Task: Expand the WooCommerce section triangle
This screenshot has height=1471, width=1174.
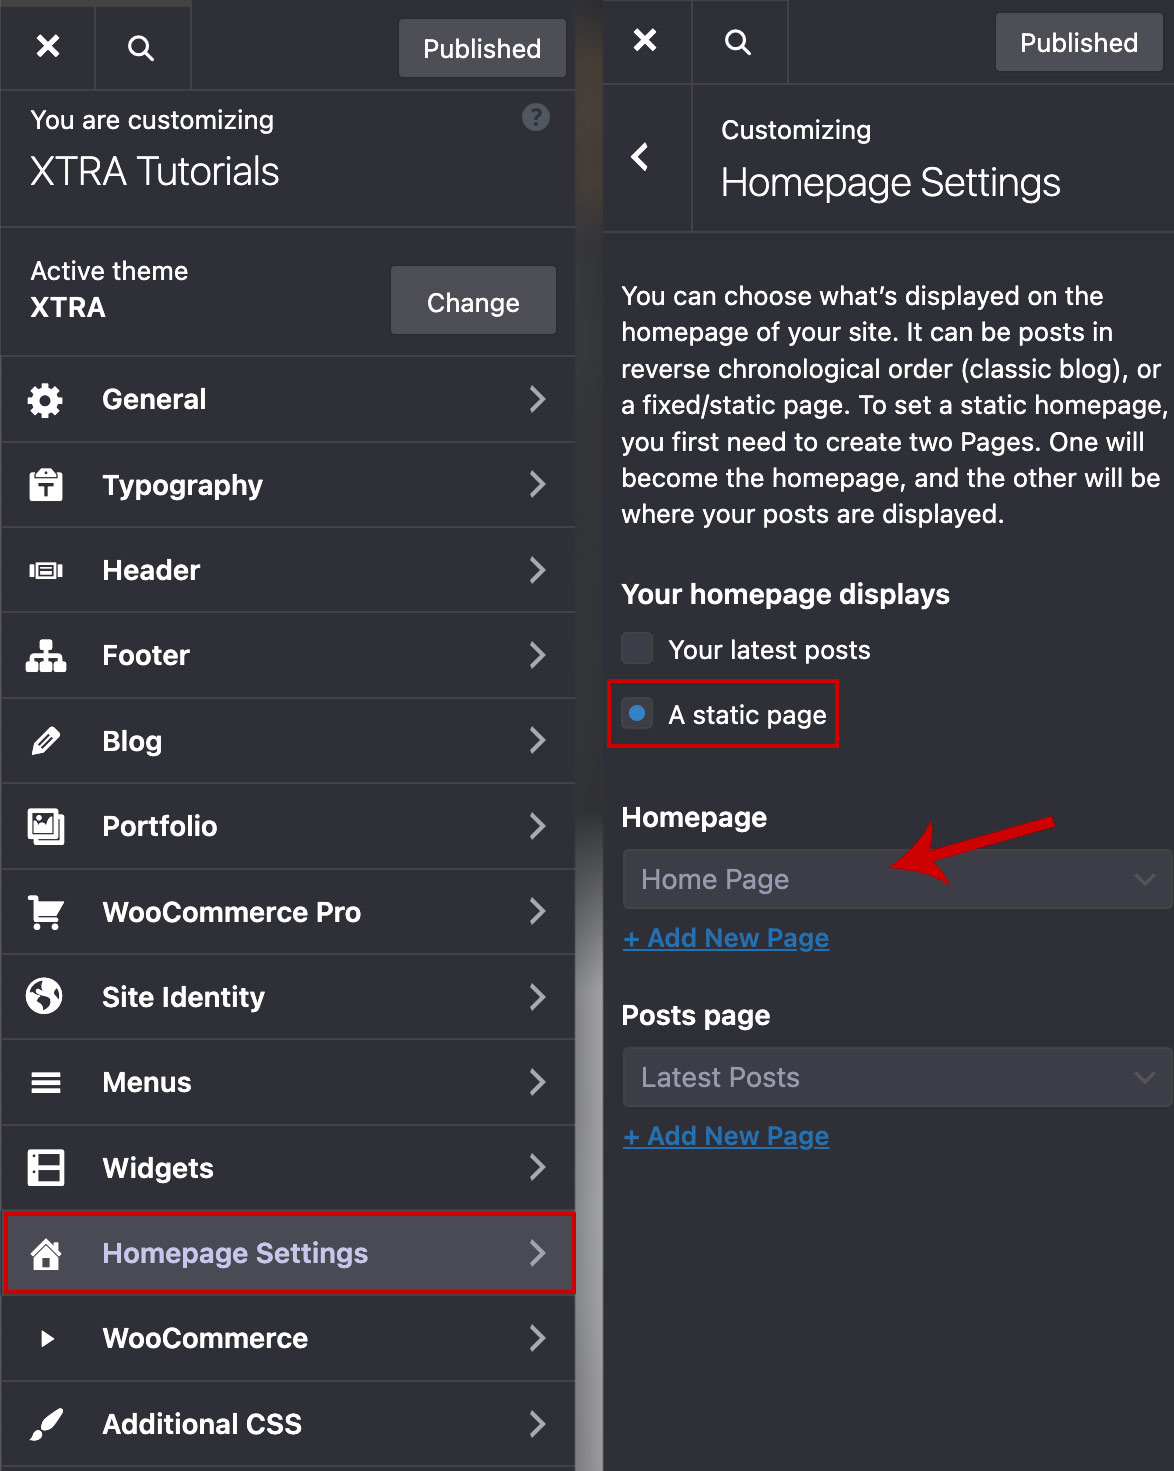Action: pyautogui.click(x=46, y=1339)
